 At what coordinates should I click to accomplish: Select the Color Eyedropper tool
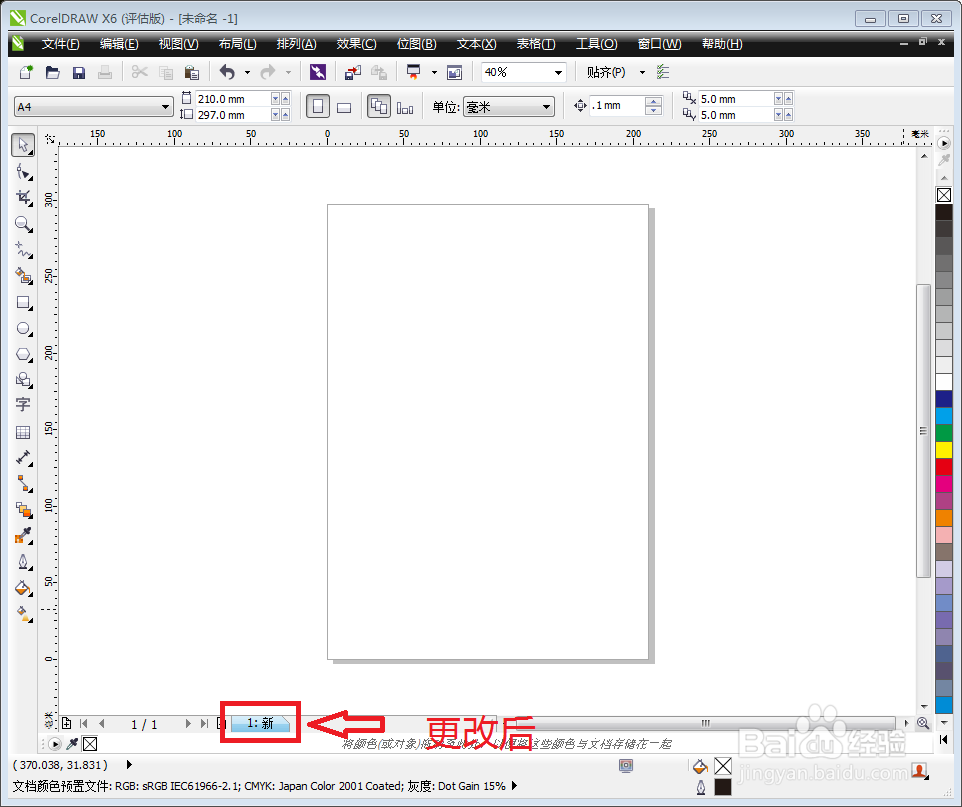click(x=23, y=536)
